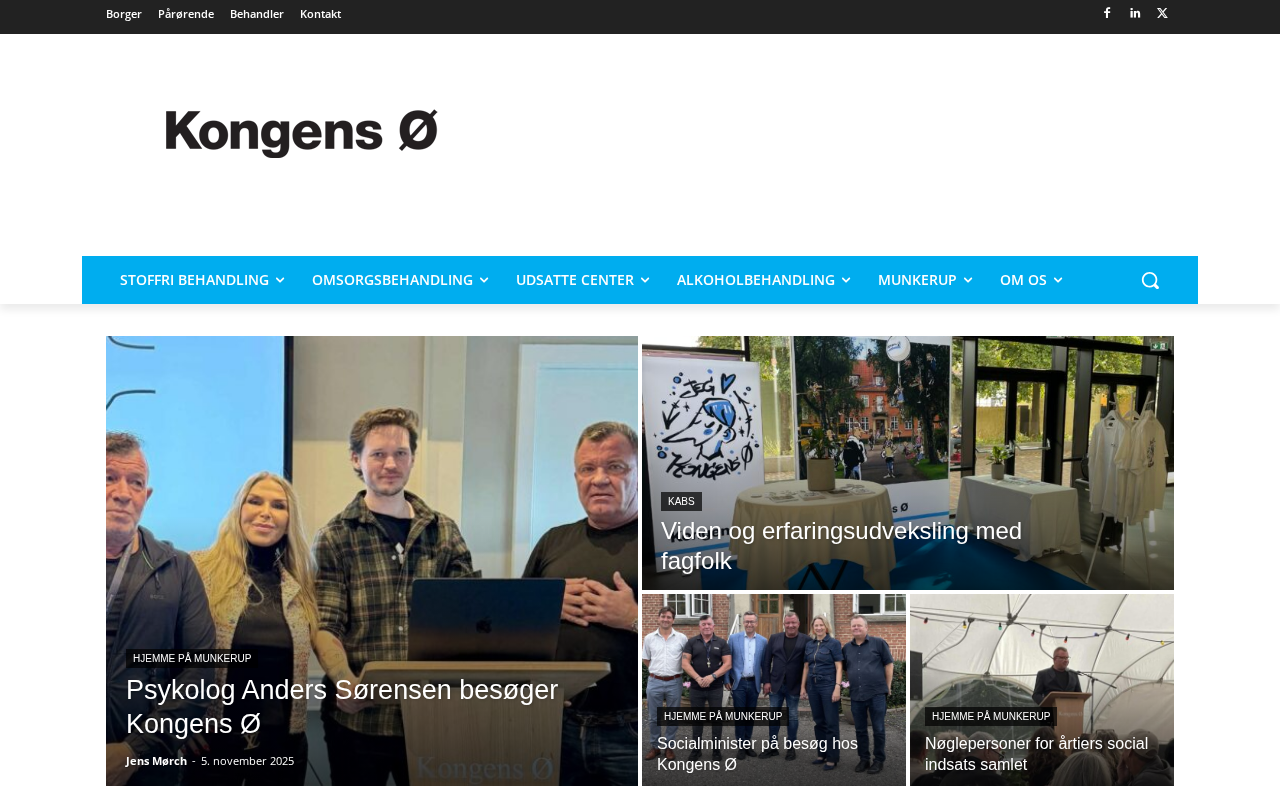Expand the Omsorgsbehandling dropdown menu
The image size is (1280, 800).
(x=400, y=280)
